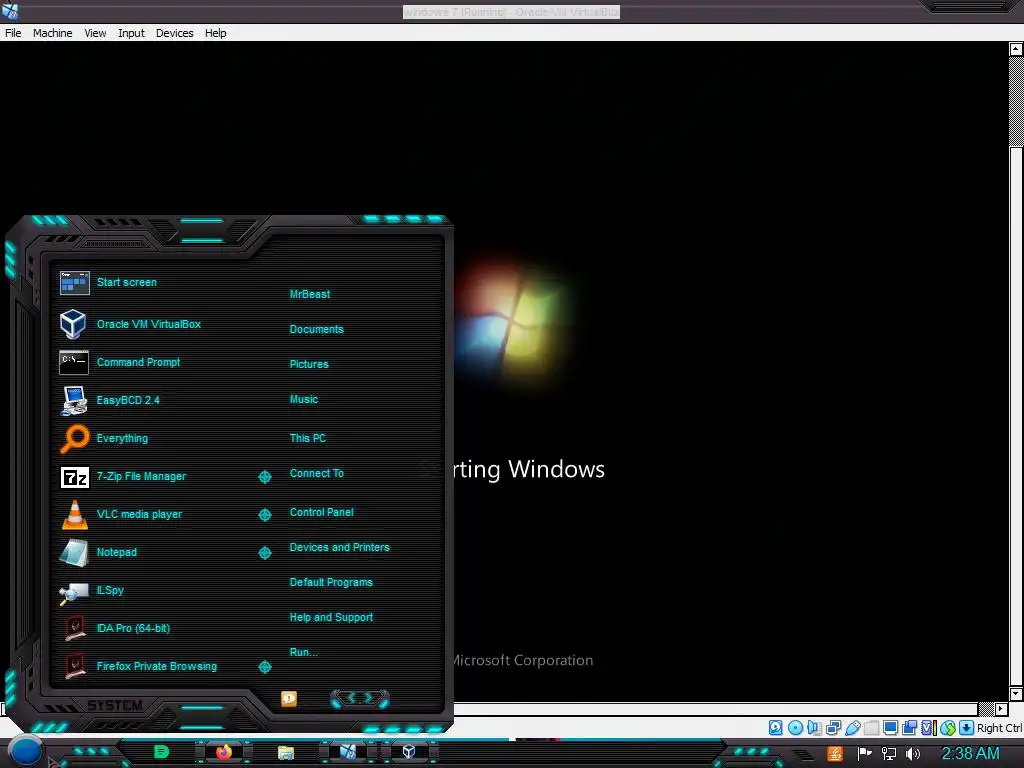Click the keyboard capture arrow icon beside Right Ctrl
This screenshot has height=768, width=1024.
(x=967, y=728)
